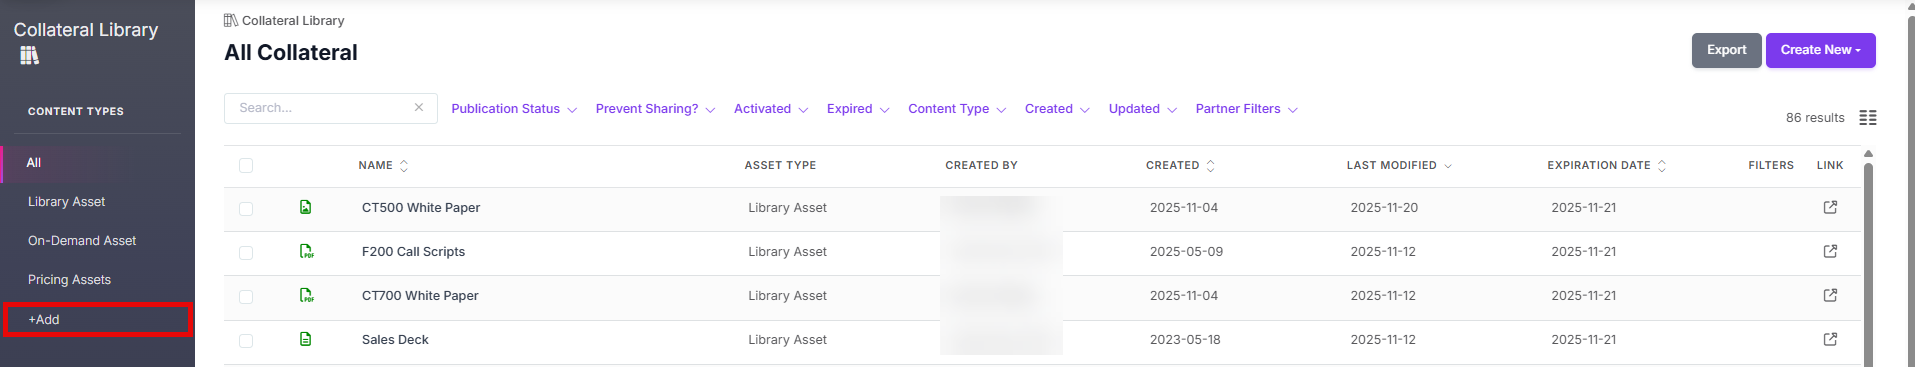Click Library Asset cell in Sales Deck row
1915x367 pixels.
pyautogui.click(x=787, y=340)
